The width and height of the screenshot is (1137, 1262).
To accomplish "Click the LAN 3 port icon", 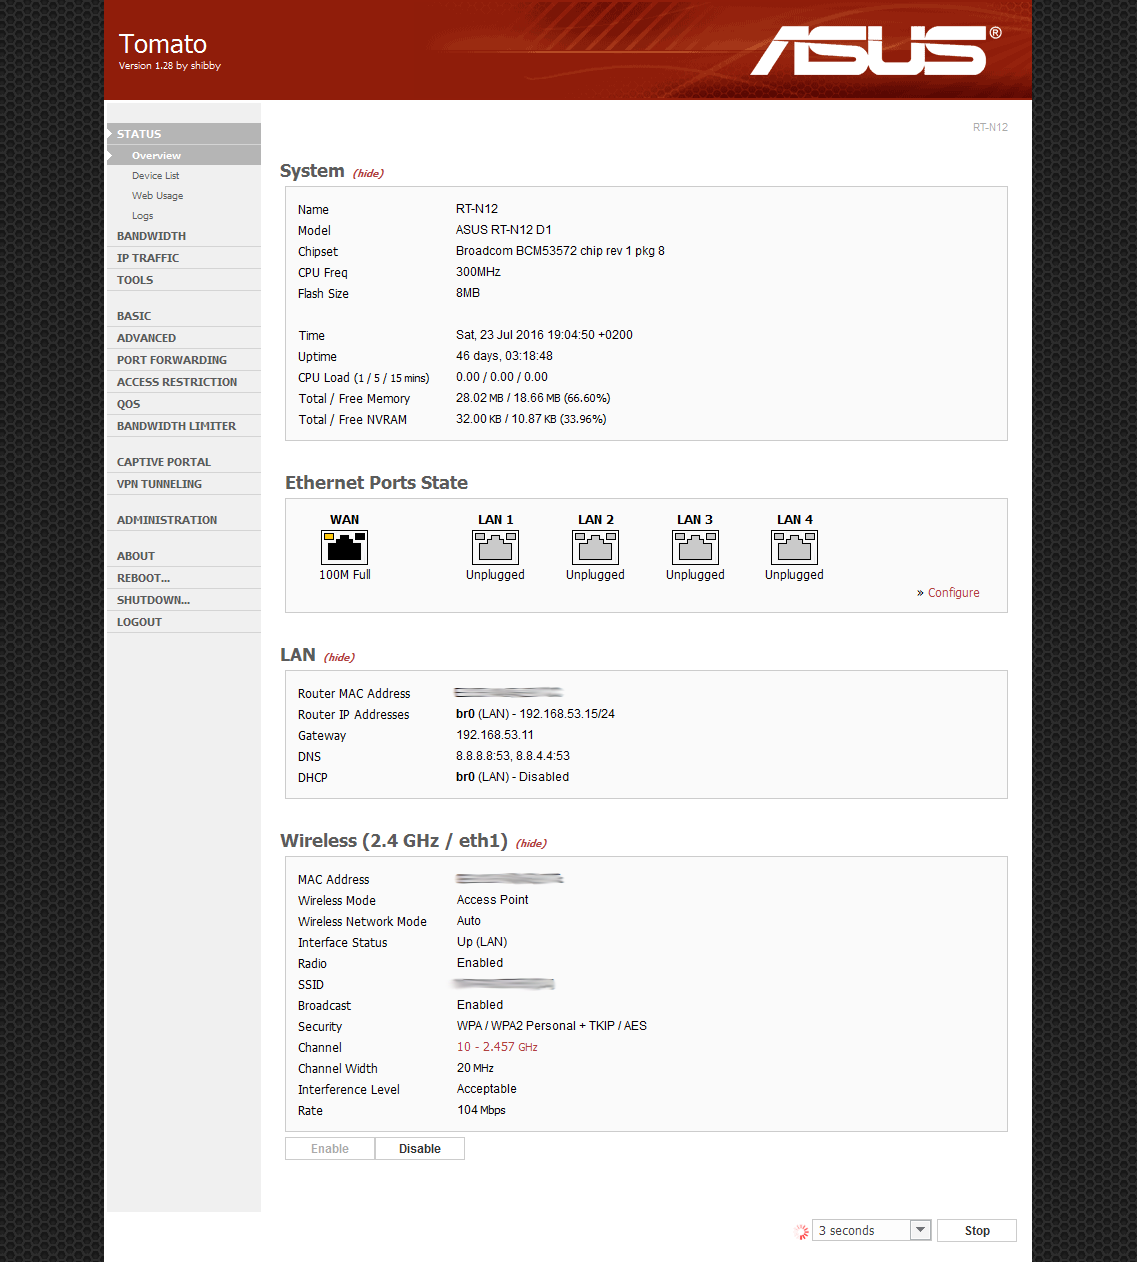I will (695, 547).
